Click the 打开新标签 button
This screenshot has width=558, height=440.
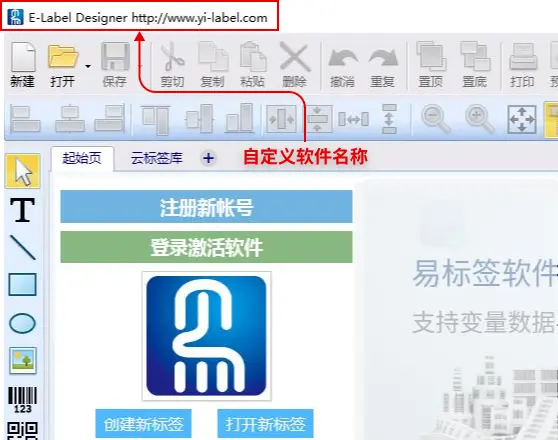pos(265,424)
